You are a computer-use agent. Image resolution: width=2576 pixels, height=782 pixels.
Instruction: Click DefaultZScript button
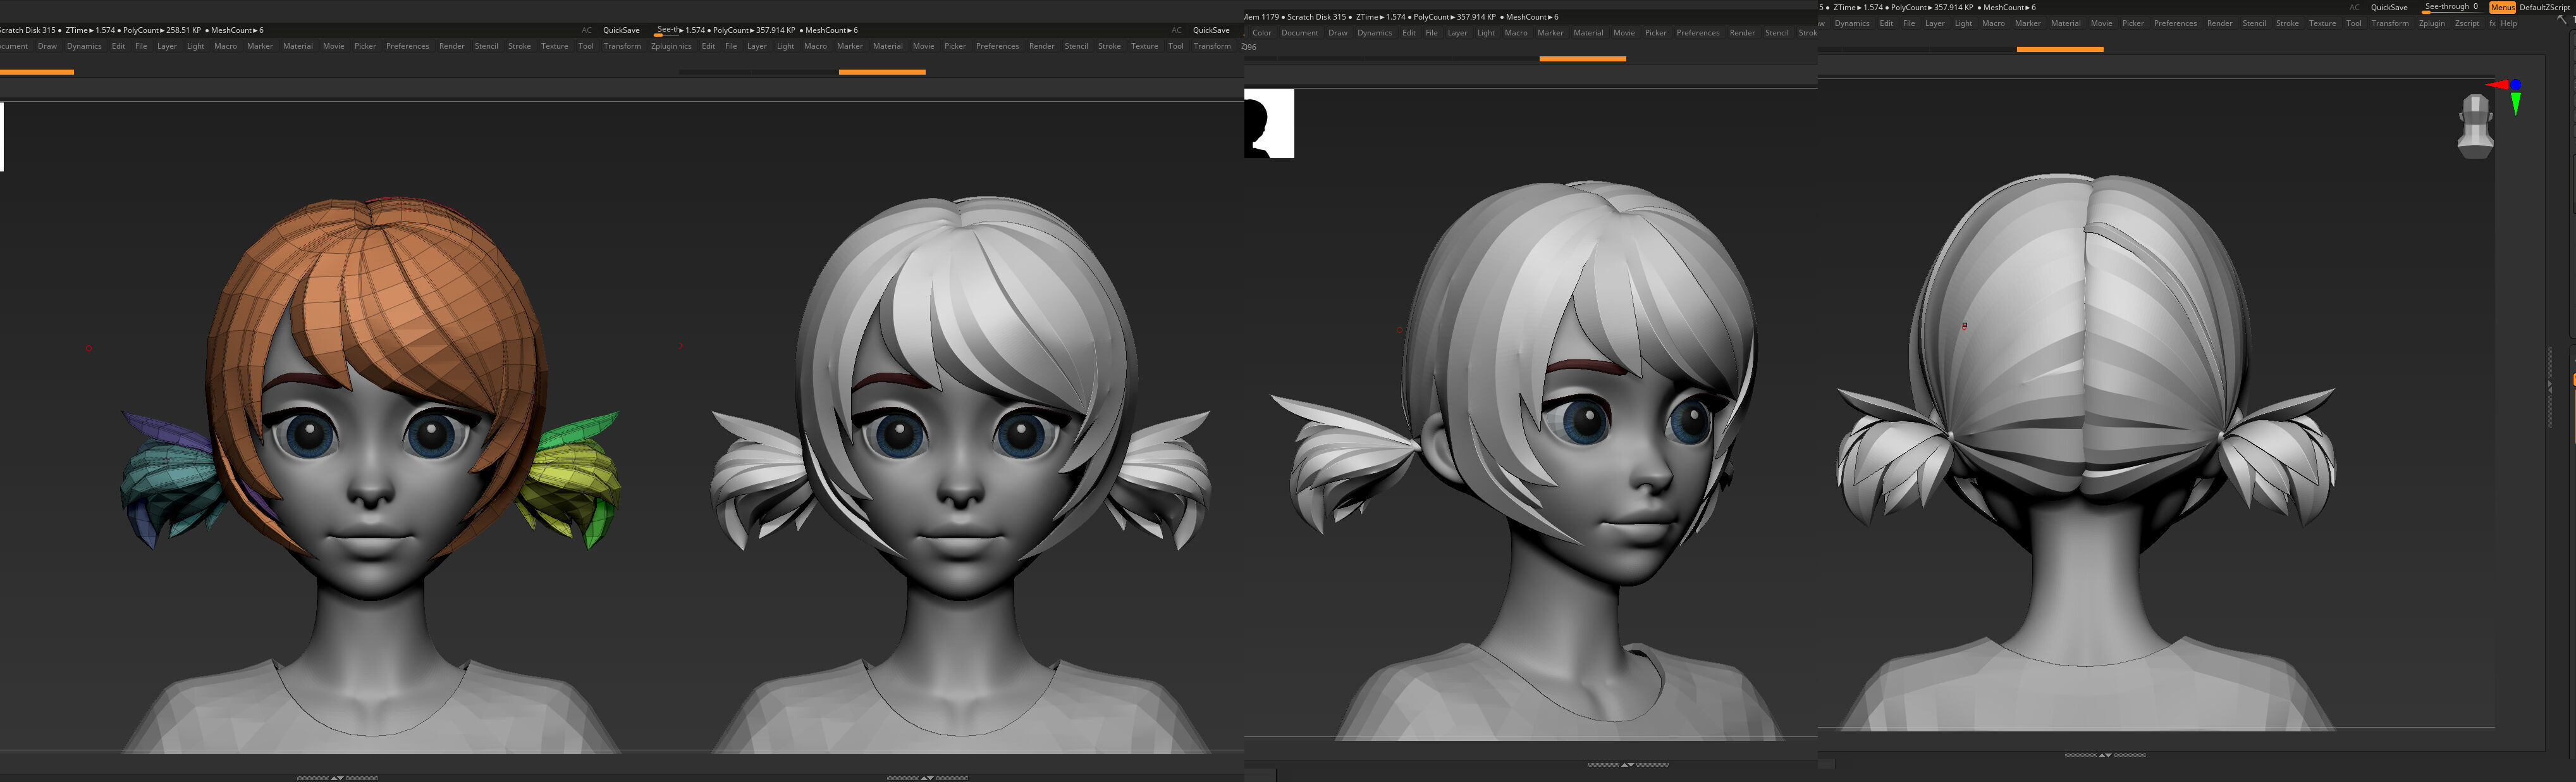[2545, 7]
